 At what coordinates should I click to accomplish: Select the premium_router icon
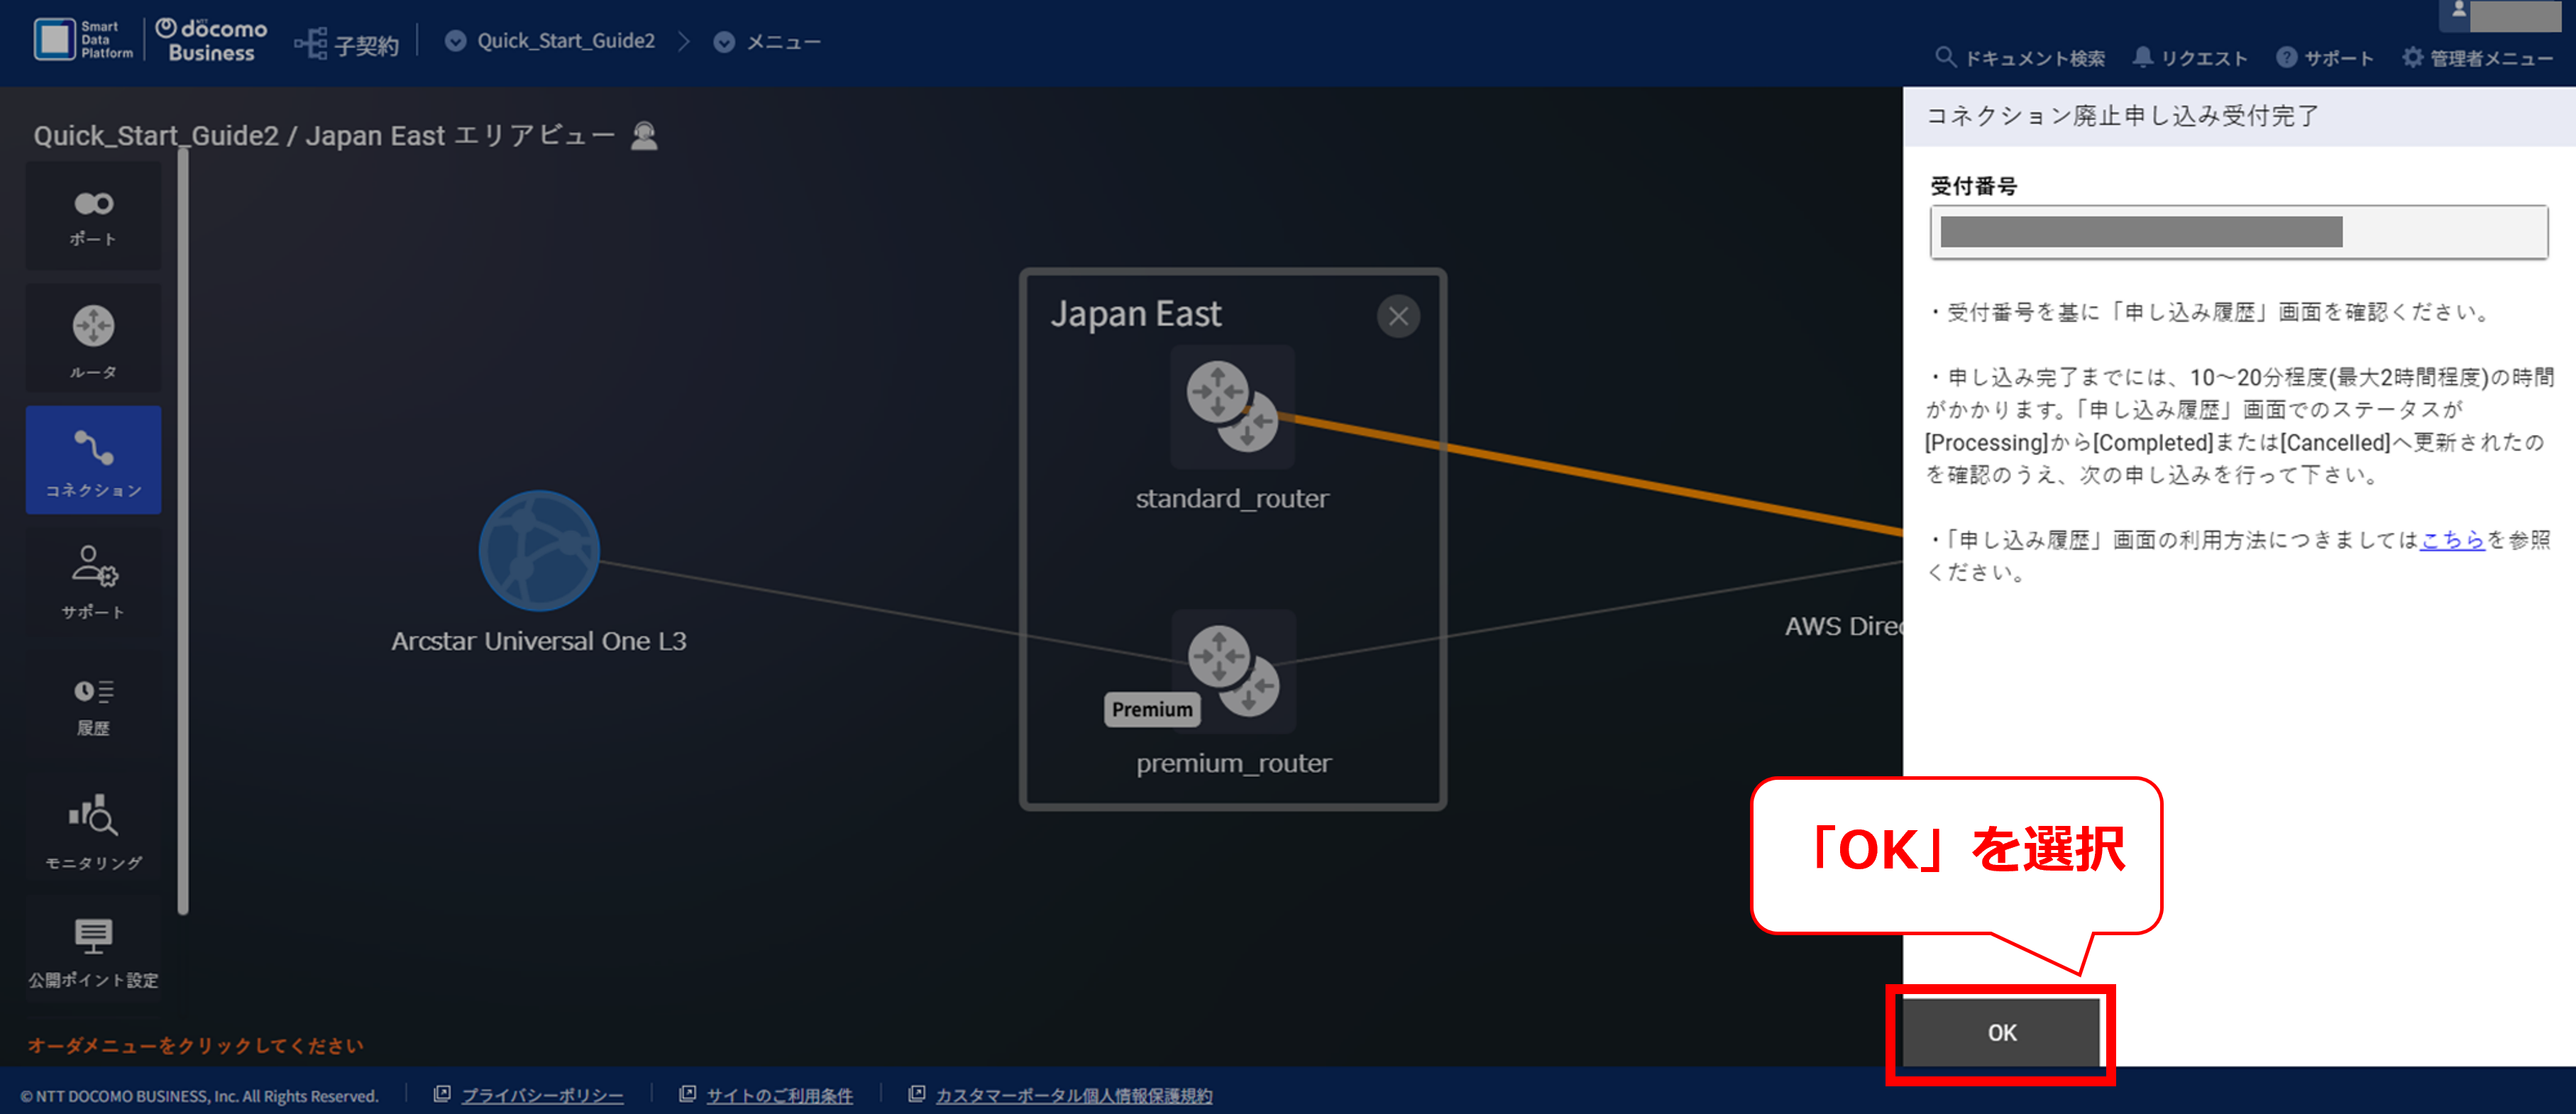(x=1233, y=671)
